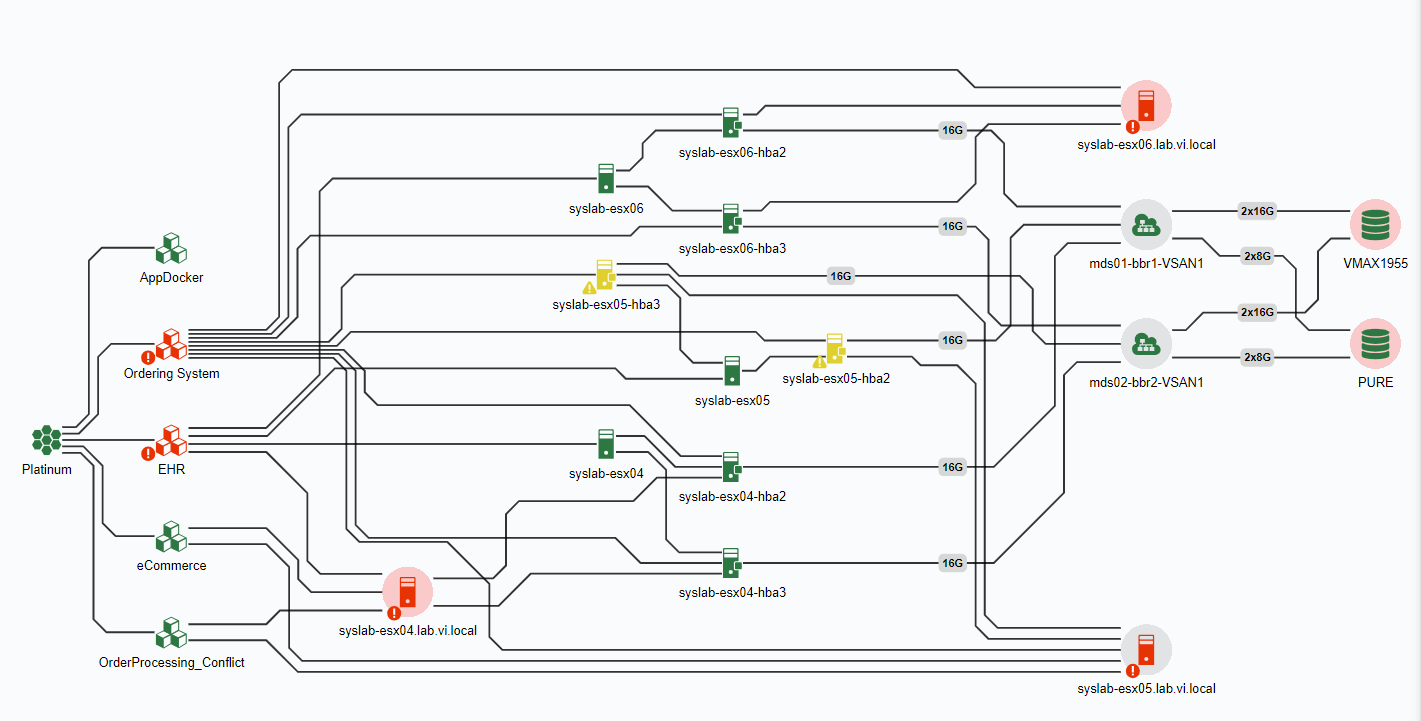The width and height of the screenshot is (1421, 721).
Task: Click the "syslab-esx06.lab.vi.local" text label
Action: (1146, 145)
